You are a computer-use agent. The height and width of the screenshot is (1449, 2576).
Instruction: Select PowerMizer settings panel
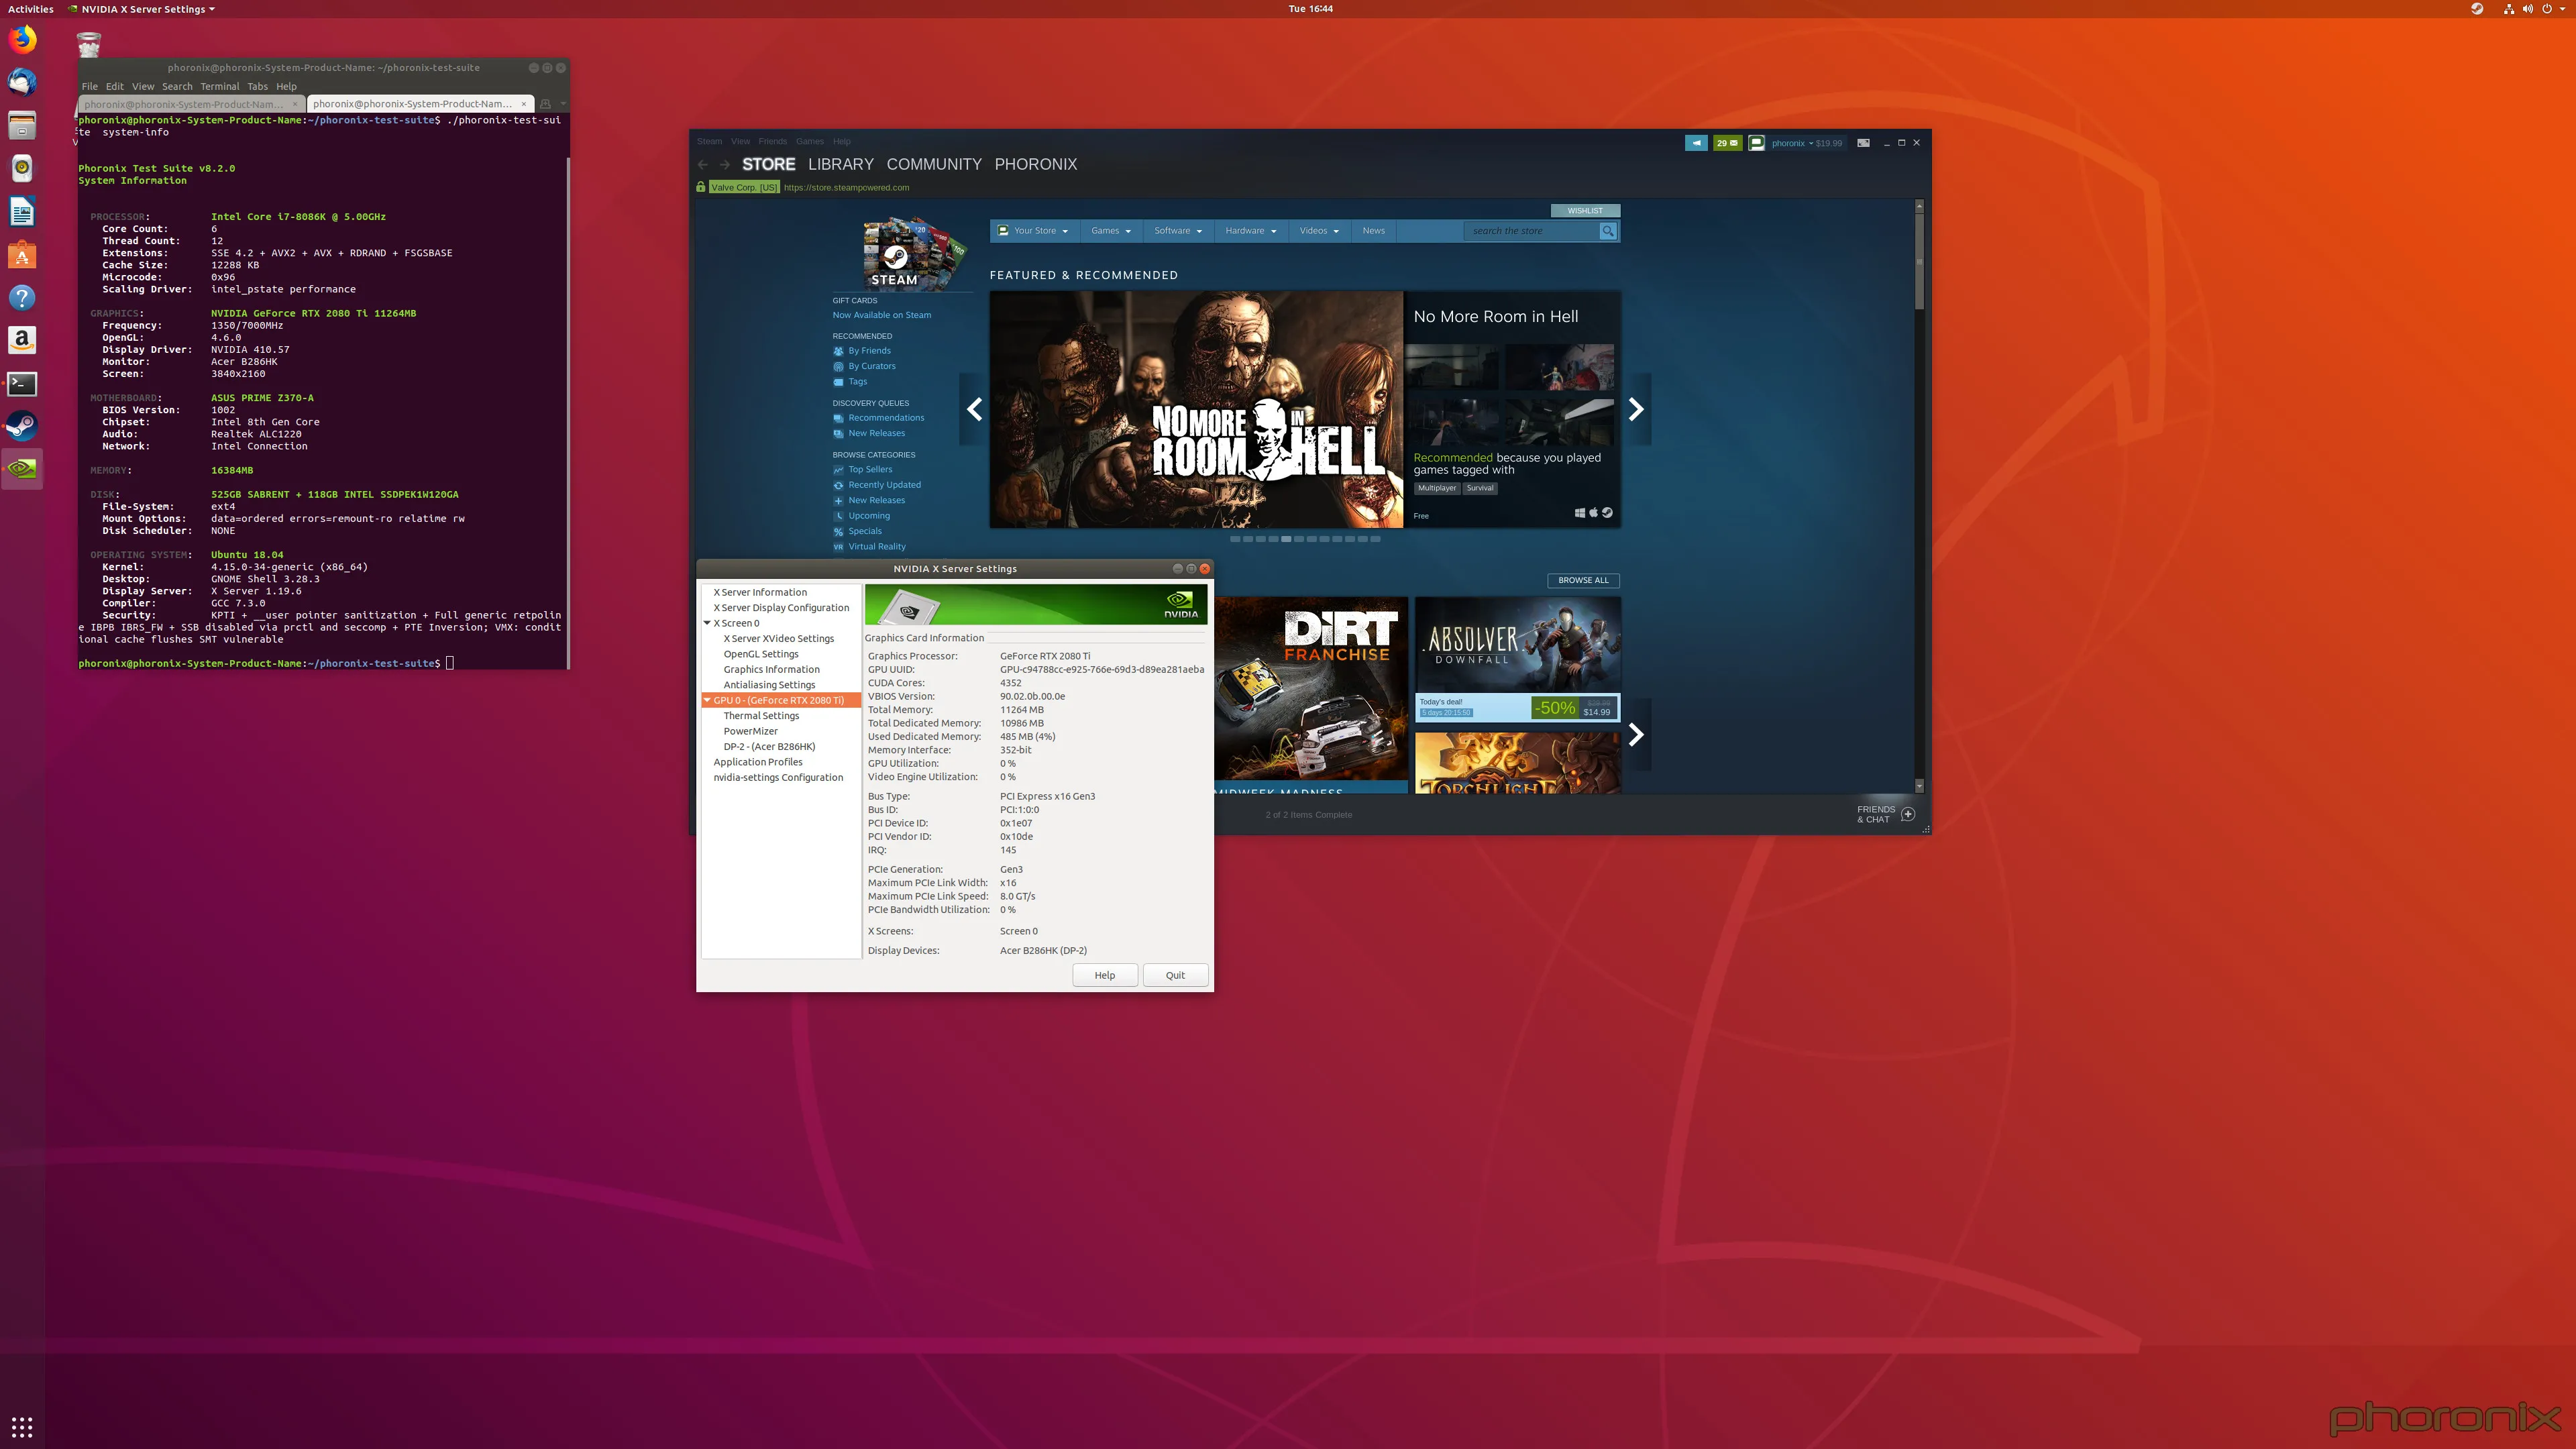(x=749, y=731)
